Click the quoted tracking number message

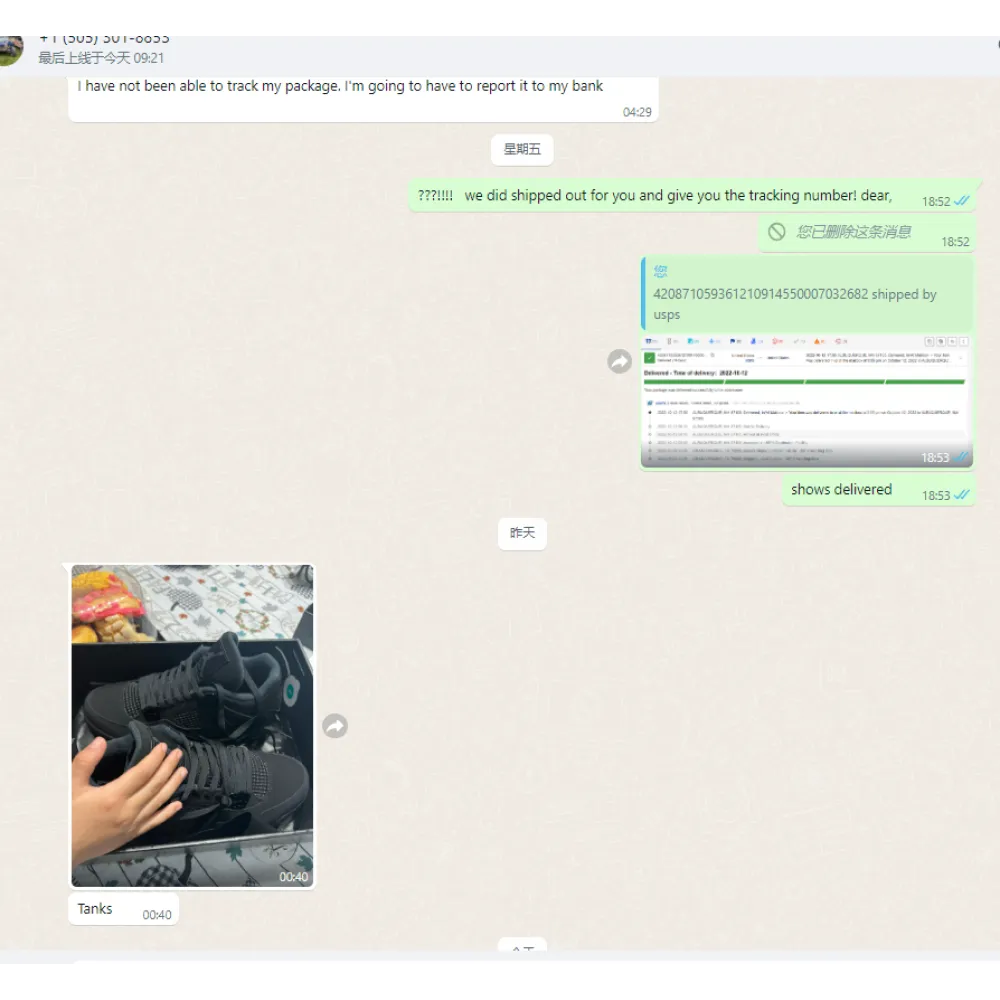tap(807, 295)
